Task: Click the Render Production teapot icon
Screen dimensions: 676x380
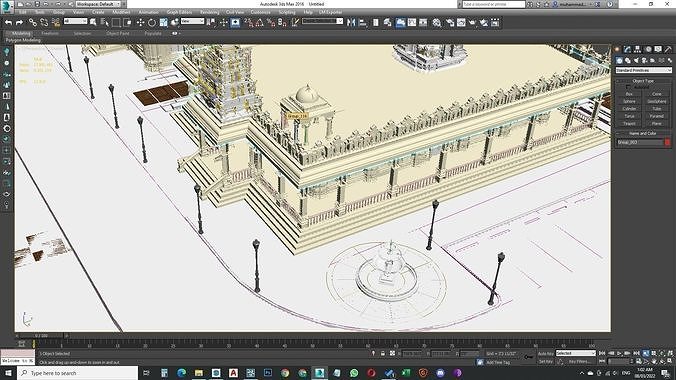Action: point(473,22)
